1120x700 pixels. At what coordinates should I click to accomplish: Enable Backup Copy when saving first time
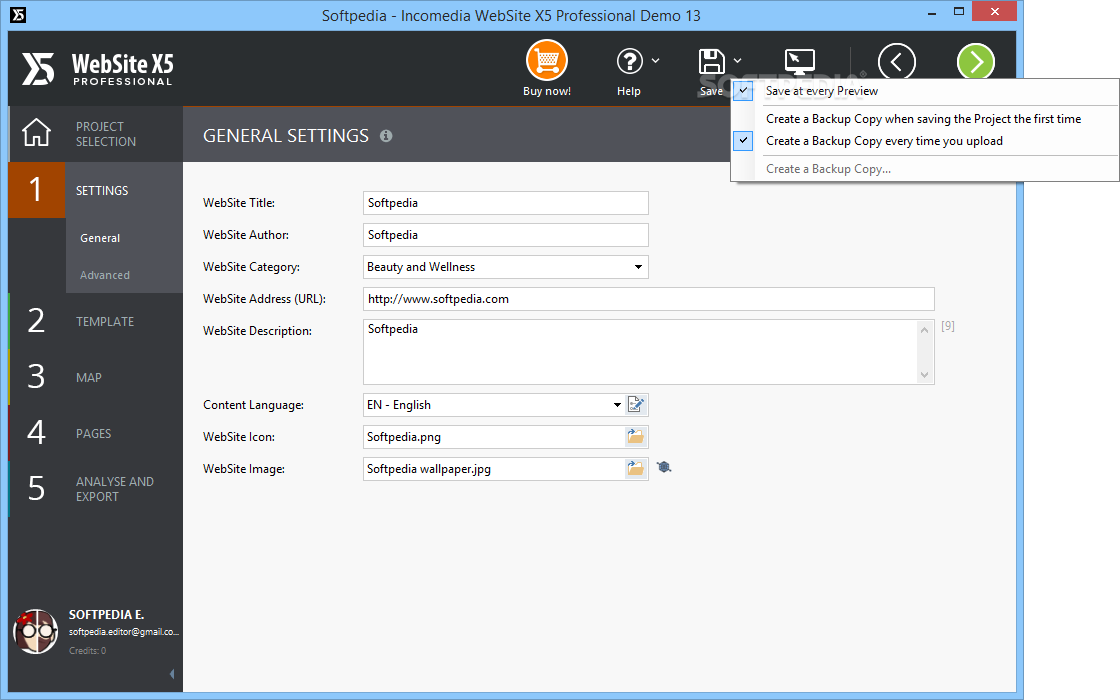coord(924,119)
